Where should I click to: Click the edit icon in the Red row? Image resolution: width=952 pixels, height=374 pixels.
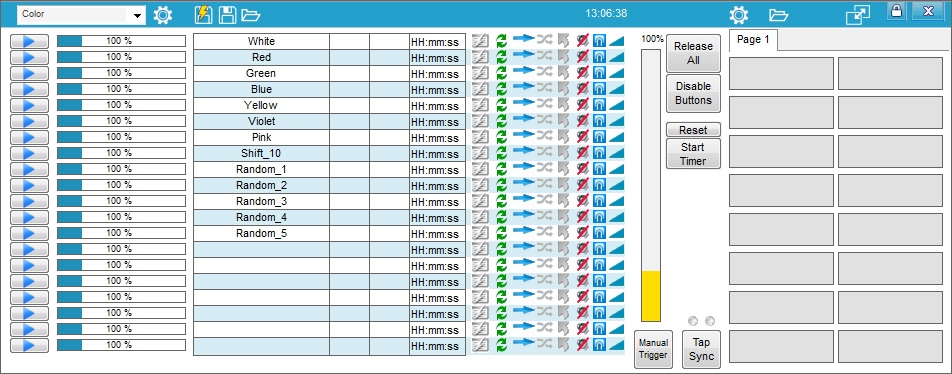480,57
